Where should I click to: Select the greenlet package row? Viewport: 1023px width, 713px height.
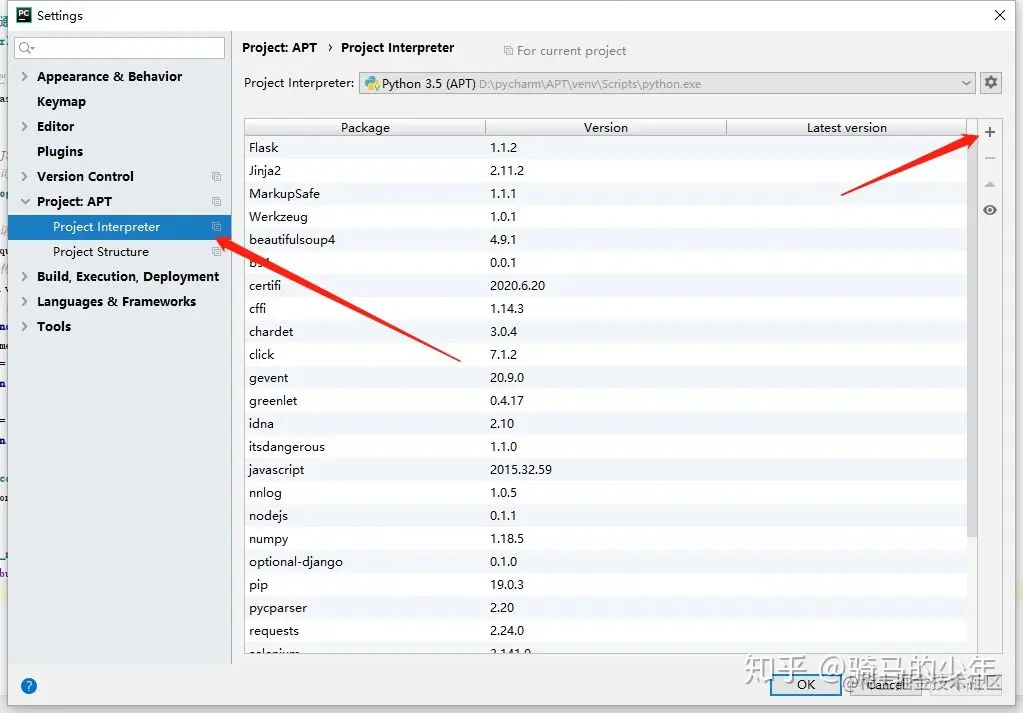pyautogui.click(x=606, y=401)
